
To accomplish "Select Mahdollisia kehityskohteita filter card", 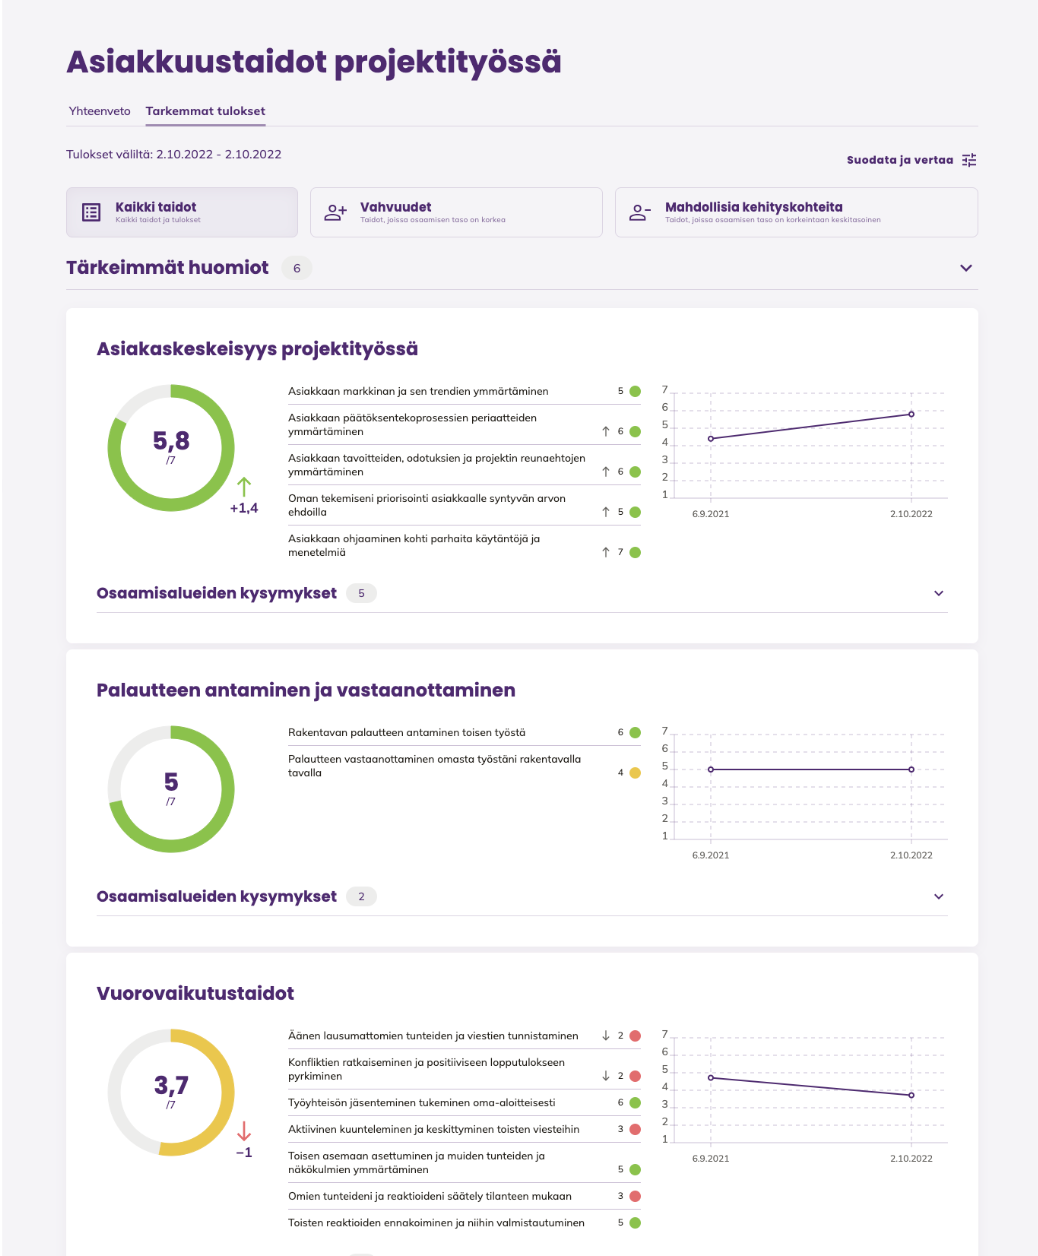I will point(796,212).
